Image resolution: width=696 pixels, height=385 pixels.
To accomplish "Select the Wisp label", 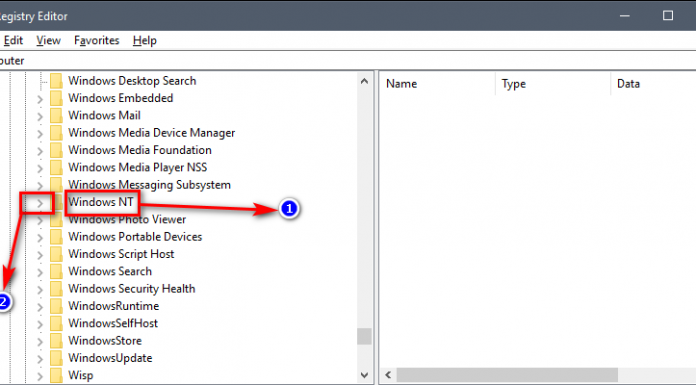I will [x=81, y=375].
